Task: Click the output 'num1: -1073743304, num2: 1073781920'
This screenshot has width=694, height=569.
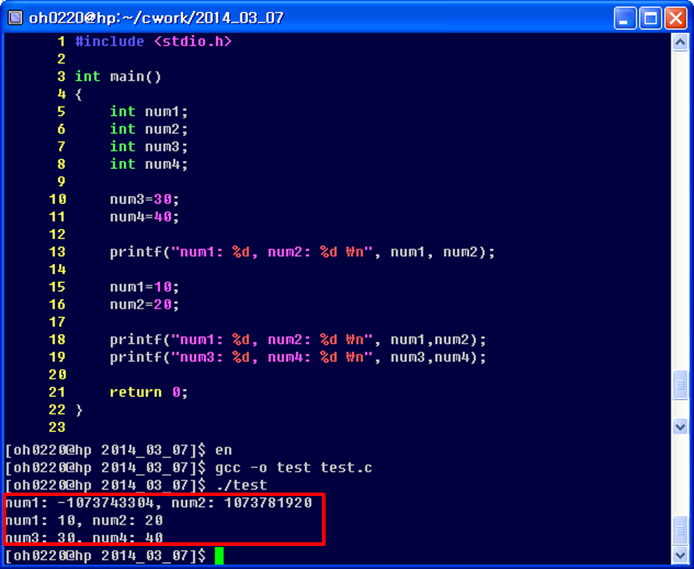Action: point(158,503)
